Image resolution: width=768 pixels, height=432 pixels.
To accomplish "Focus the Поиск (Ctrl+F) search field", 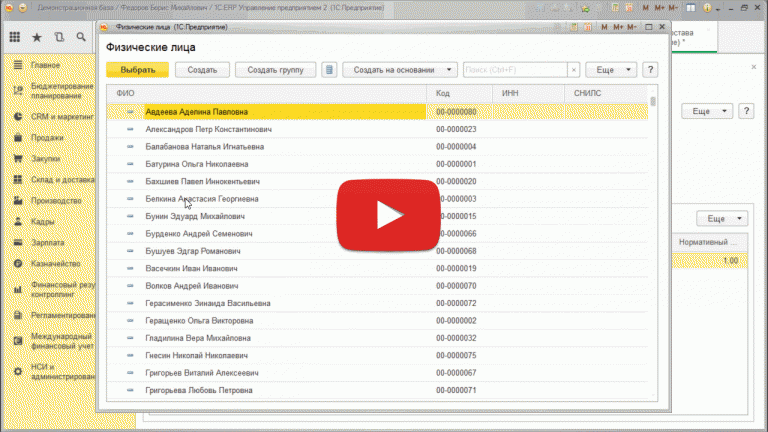I will click(x=515, y=70).
